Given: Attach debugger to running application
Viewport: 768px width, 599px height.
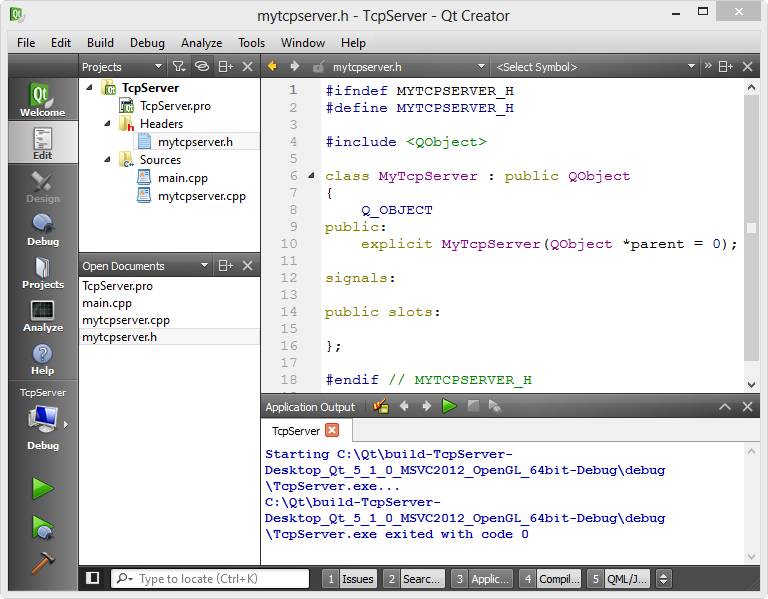Looking at the screenshot, I should [x=495, y=406].
